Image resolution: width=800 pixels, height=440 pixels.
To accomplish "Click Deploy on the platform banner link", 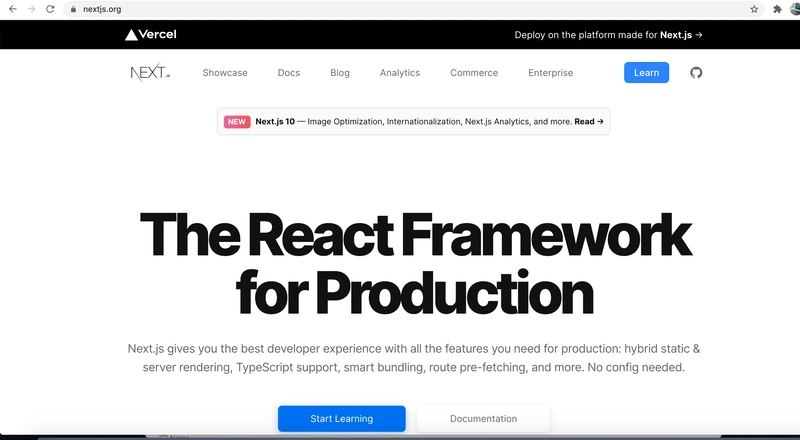I will (x=608, y=35).
